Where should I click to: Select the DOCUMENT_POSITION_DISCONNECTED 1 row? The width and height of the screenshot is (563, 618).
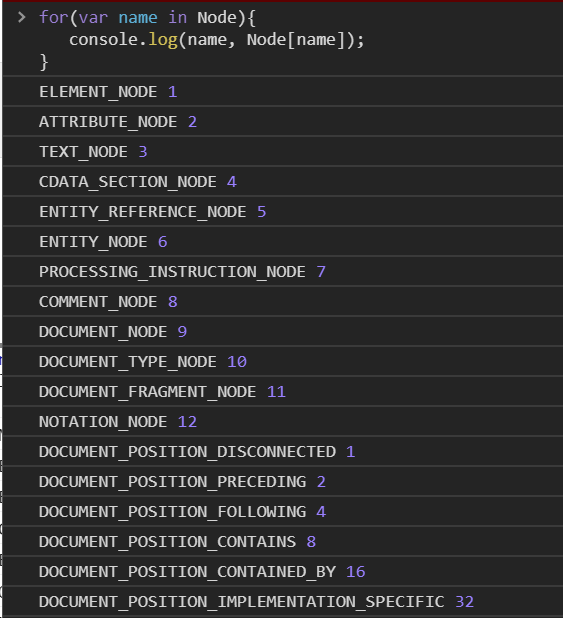click(283, 451)
